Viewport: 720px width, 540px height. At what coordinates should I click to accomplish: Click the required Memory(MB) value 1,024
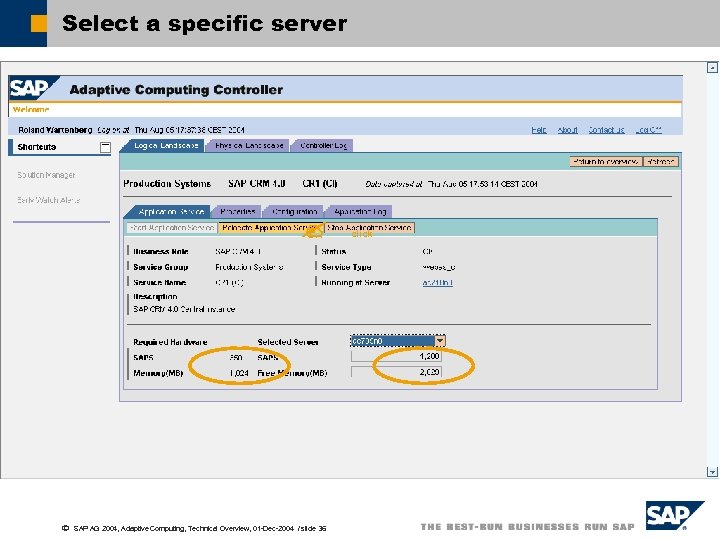239,373
